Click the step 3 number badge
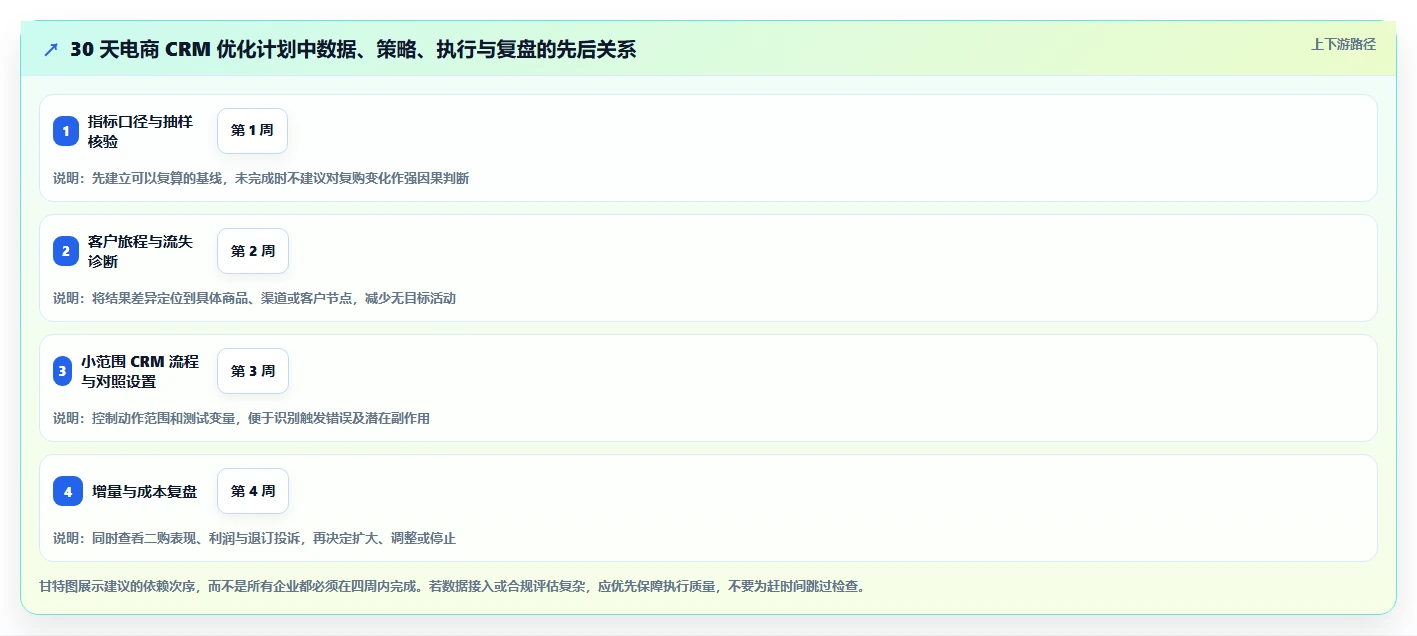This screenshot has width=1417, height=636. coord(62,371)
